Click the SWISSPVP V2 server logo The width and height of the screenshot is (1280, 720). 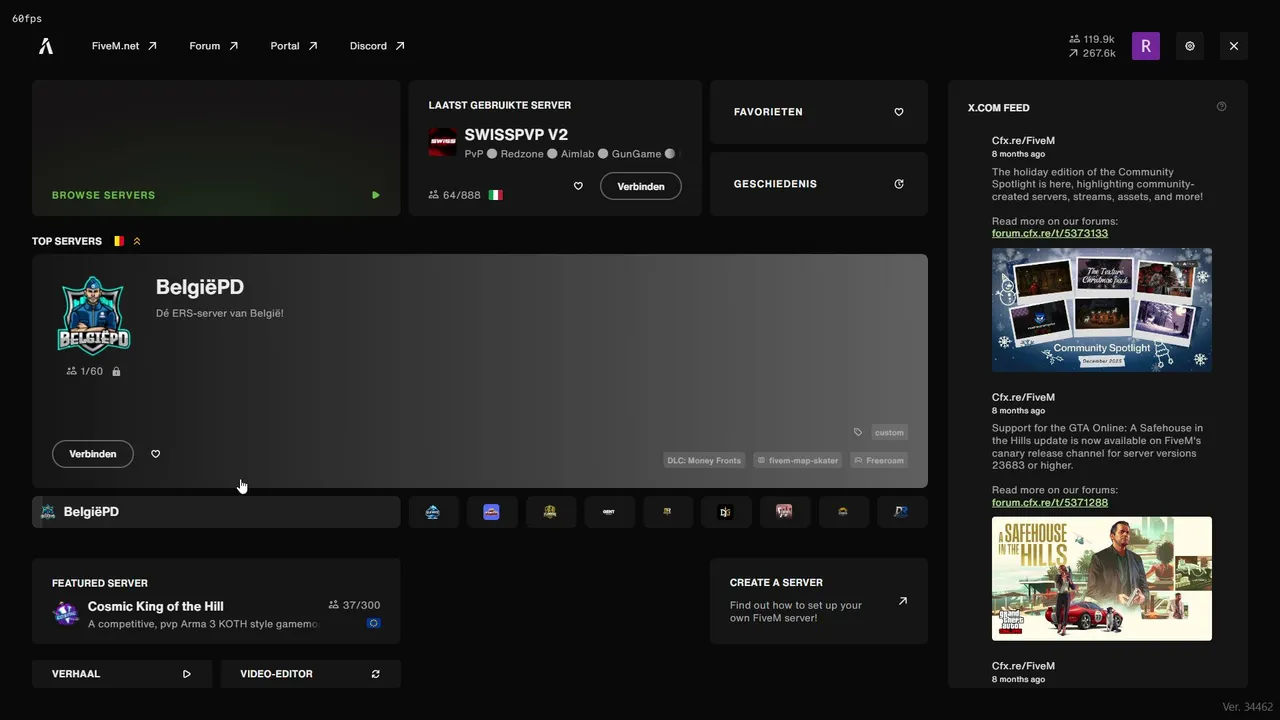click(x=443, y=142)
